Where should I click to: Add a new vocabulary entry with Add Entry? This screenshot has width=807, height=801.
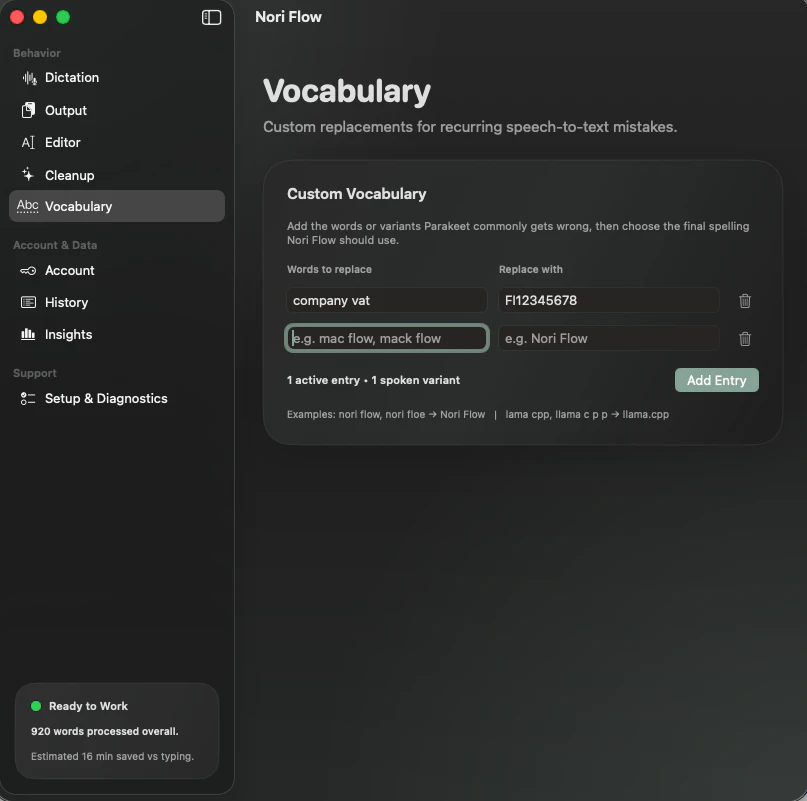click(x=716, y=380)
